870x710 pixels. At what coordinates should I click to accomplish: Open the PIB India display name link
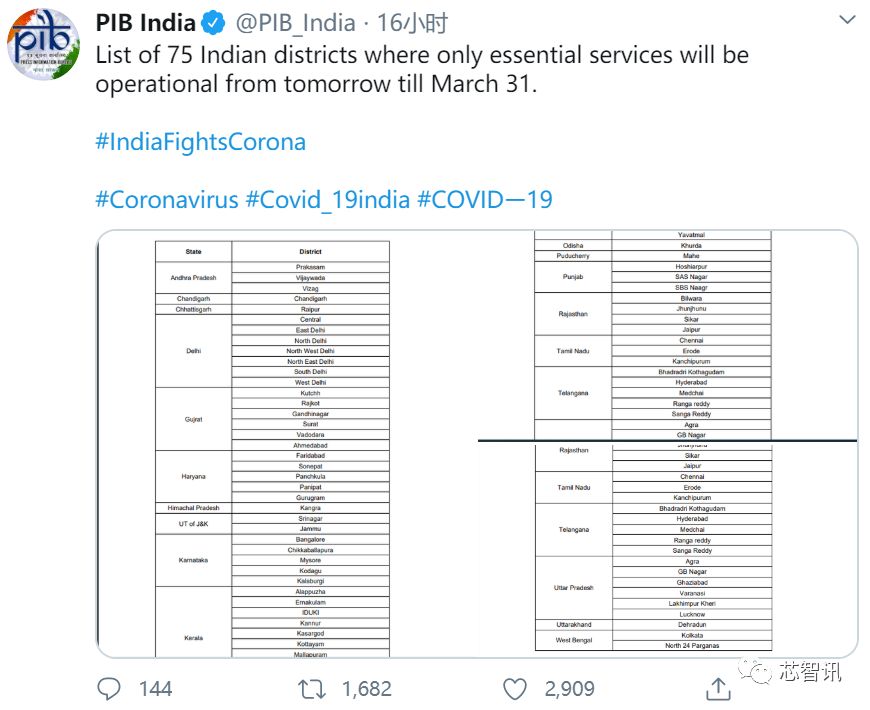(x=144, y=22)
